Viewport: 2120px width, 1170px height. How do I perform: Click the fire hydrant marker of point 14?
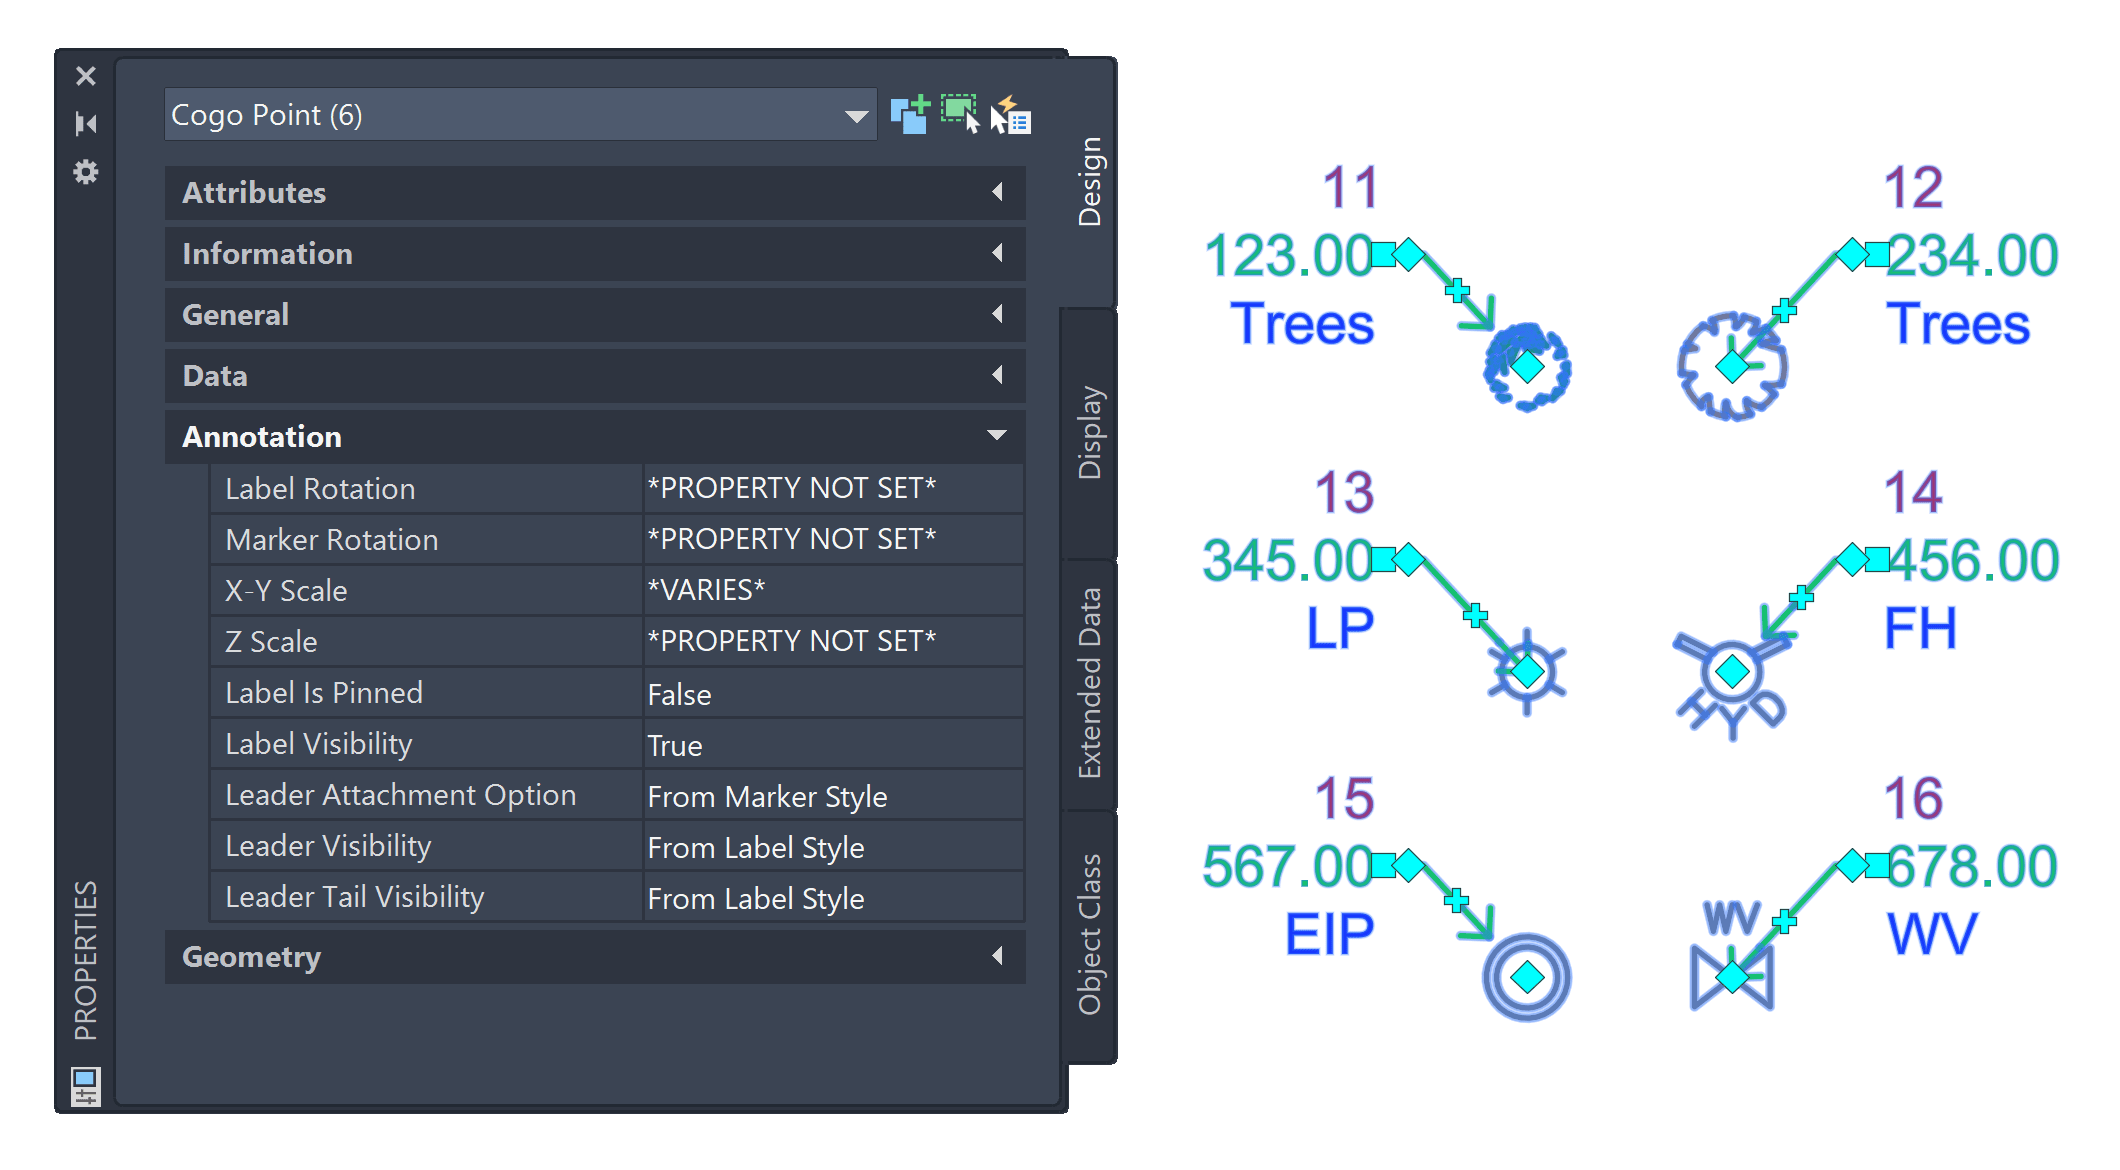click(1732, 684)
